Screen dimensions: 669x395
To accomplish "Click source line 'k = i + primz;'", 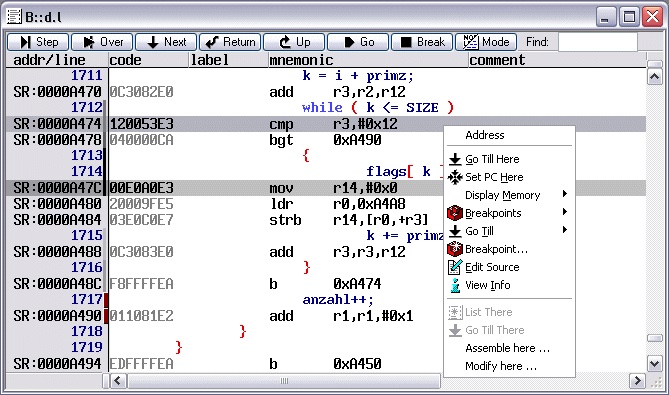I will [358, 76].
